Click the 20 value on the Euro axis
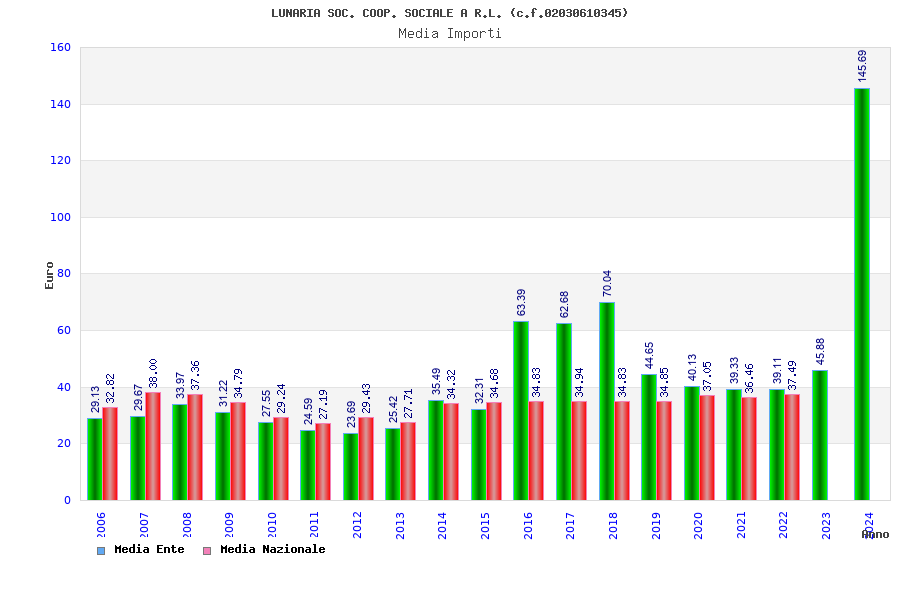The image size is (900, 600). [64, 444]
